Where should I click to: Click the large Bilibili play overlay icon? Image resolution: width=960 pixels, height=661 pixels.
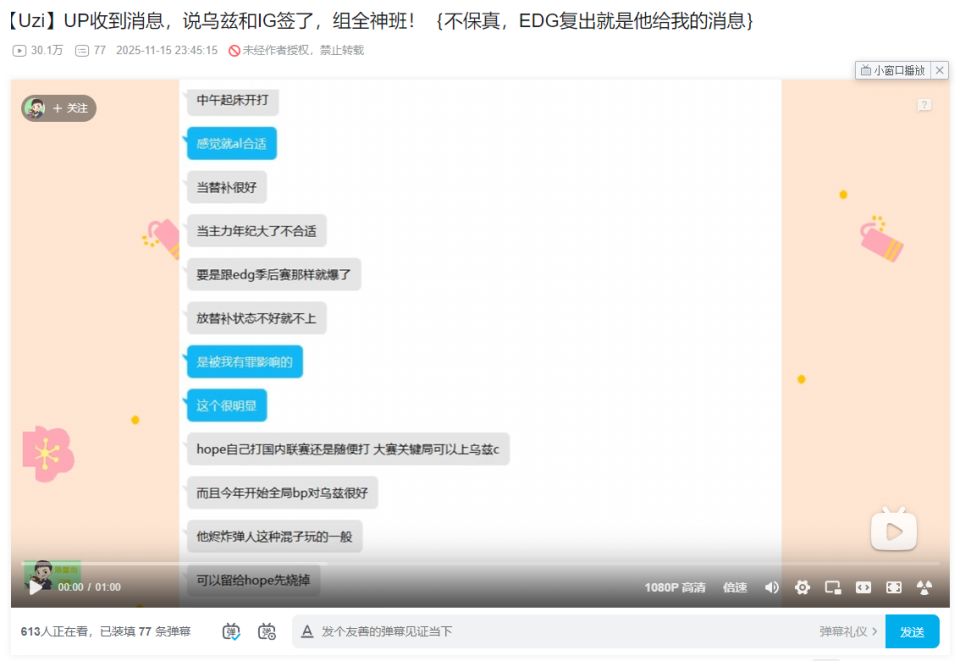pyautogui.click(x=893, y=529)
